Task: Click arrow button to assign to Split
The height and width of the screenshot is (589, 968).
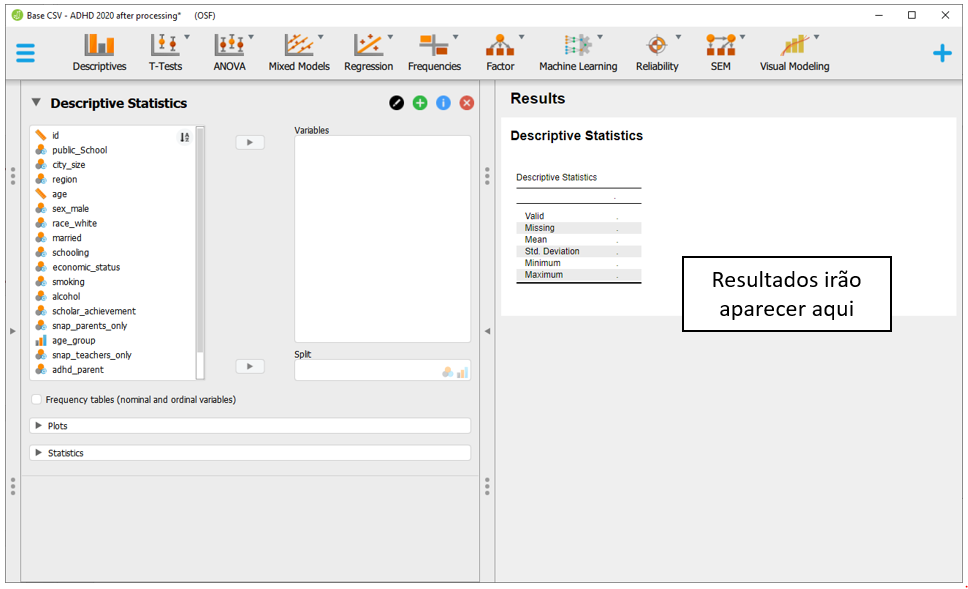Action: point(250,367)
